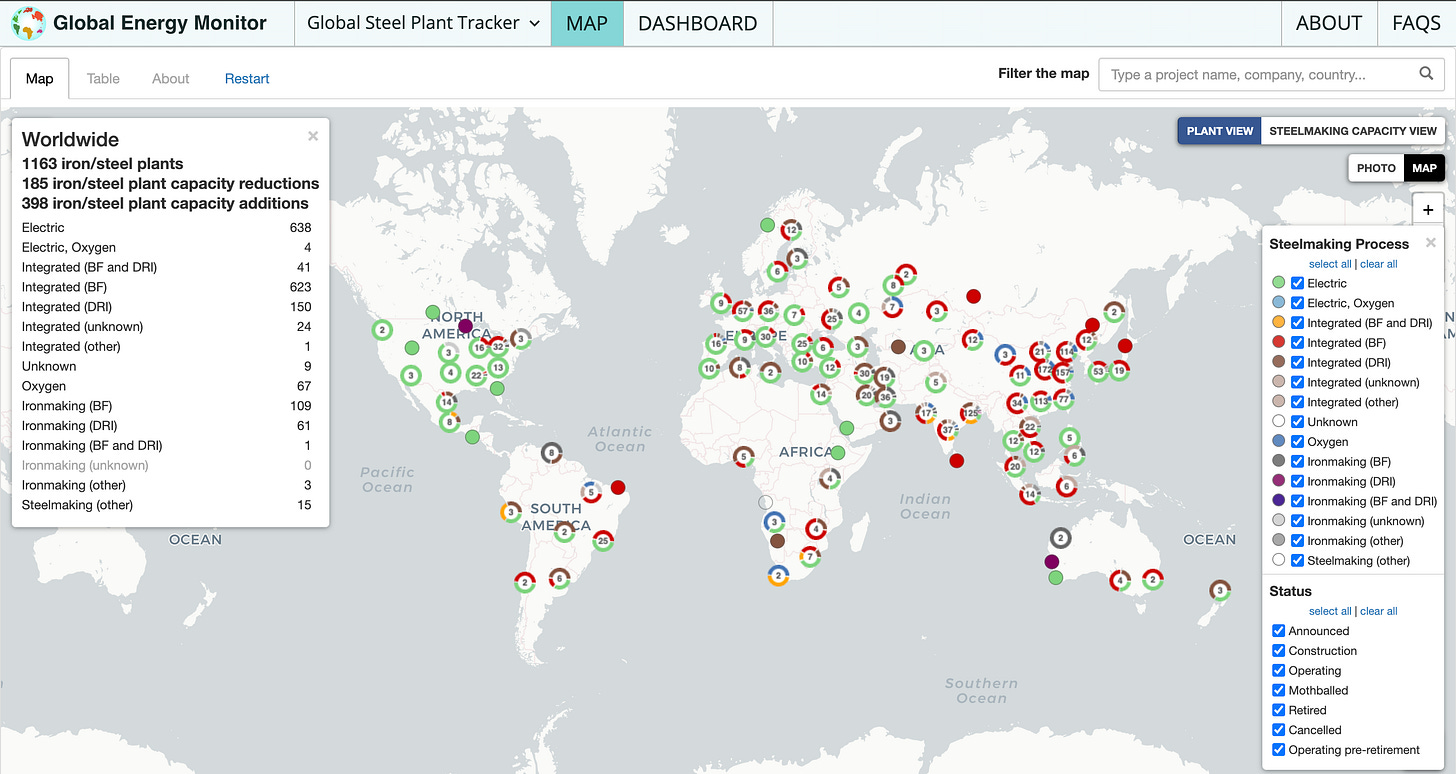Open the 53-plant cluster marker in Japan

[x=1098, y=371]
